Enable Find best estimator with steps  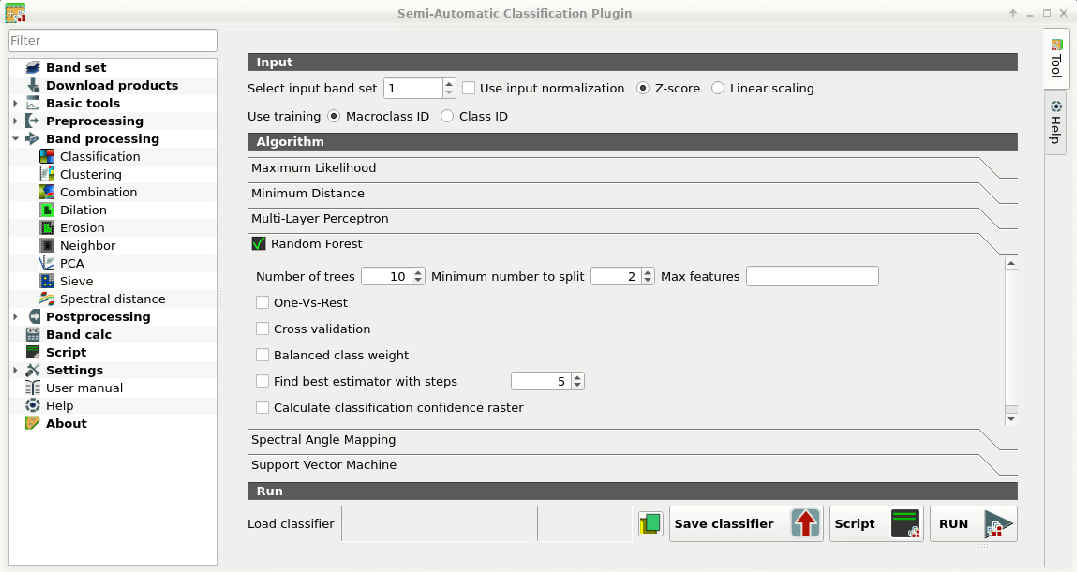tap(262, 381)
